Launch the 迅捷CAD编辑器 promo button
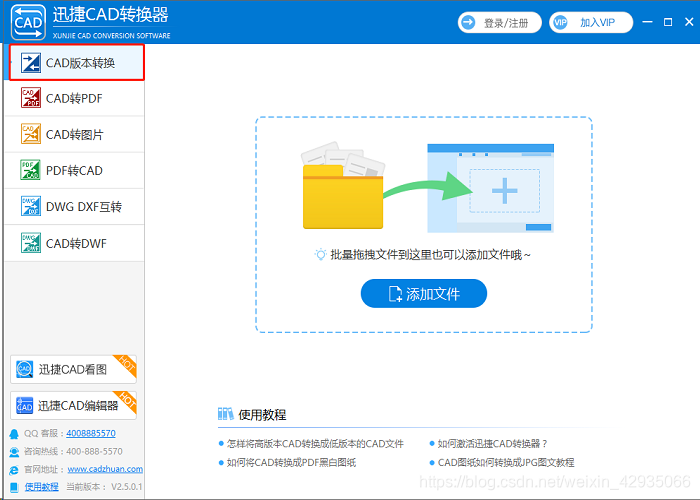The width and height of the screenshot is (700, 500). pos(74,405)
